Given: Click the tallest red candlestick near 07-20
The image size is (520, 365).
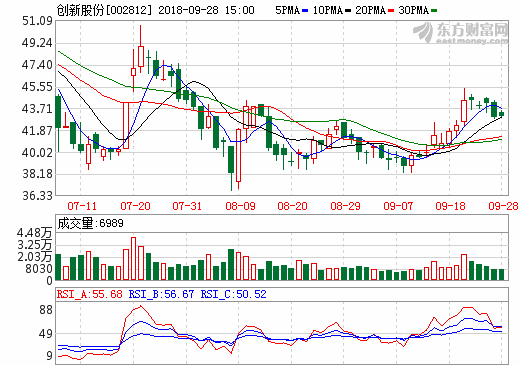Looking at the screenshot, I should point(126,125).
